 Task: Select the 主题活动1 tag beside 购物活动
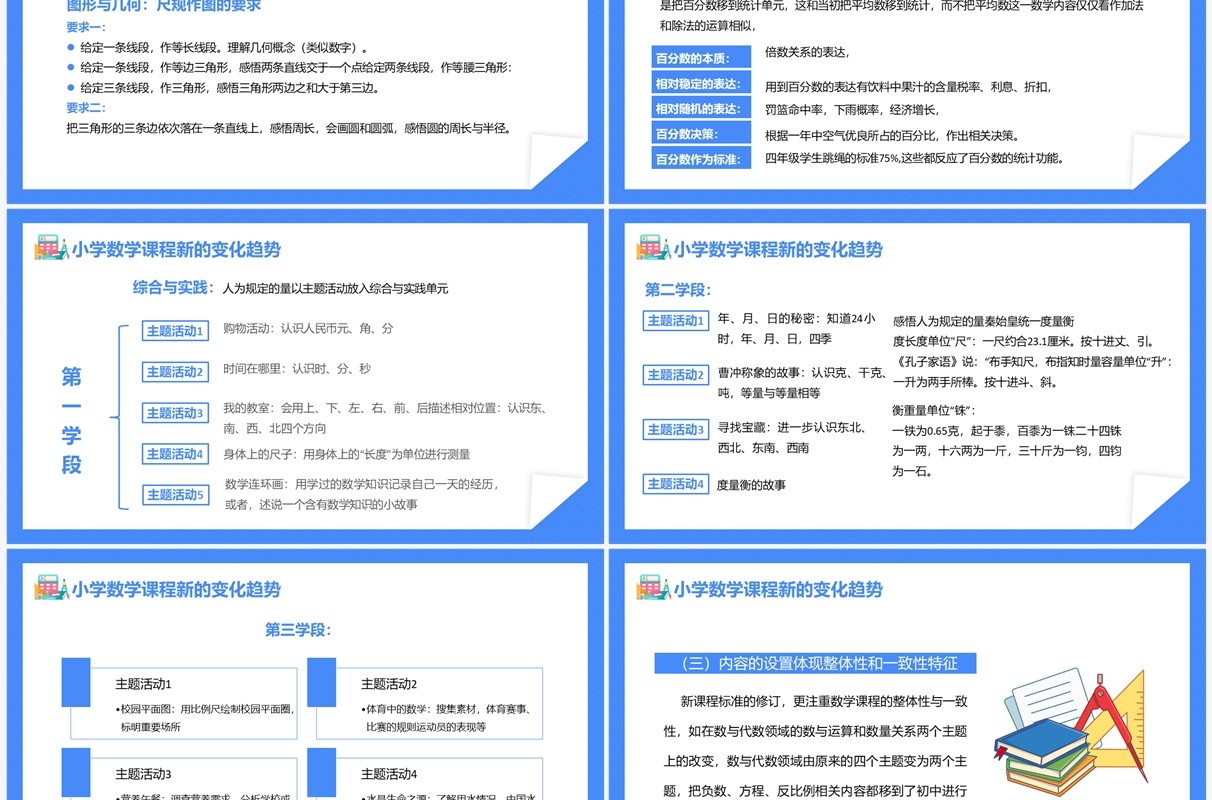click(x=175, y=330)
